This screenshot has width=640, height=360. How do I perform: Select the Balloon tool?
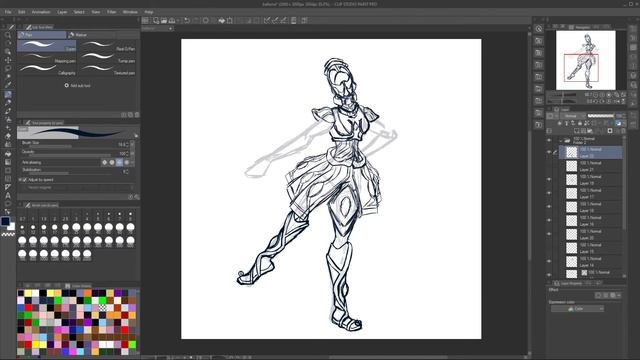point(8,203)
